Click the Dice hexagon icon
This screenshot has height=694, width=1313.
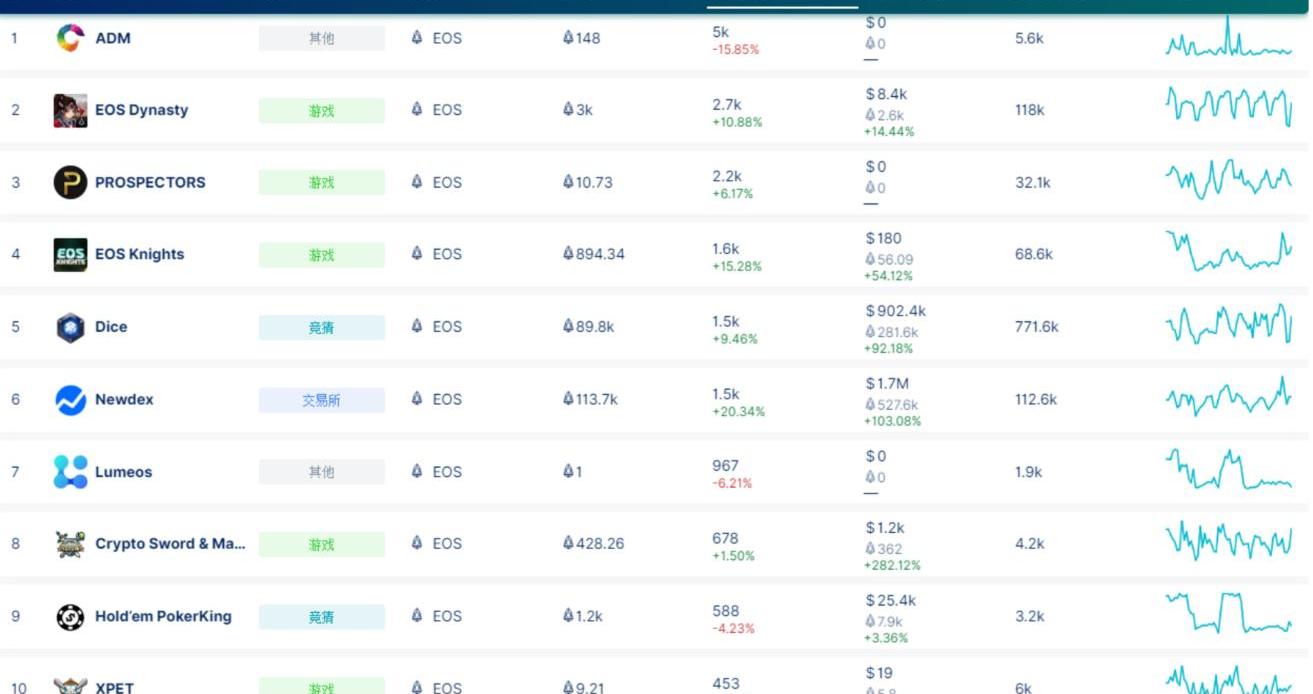[70, 328]
